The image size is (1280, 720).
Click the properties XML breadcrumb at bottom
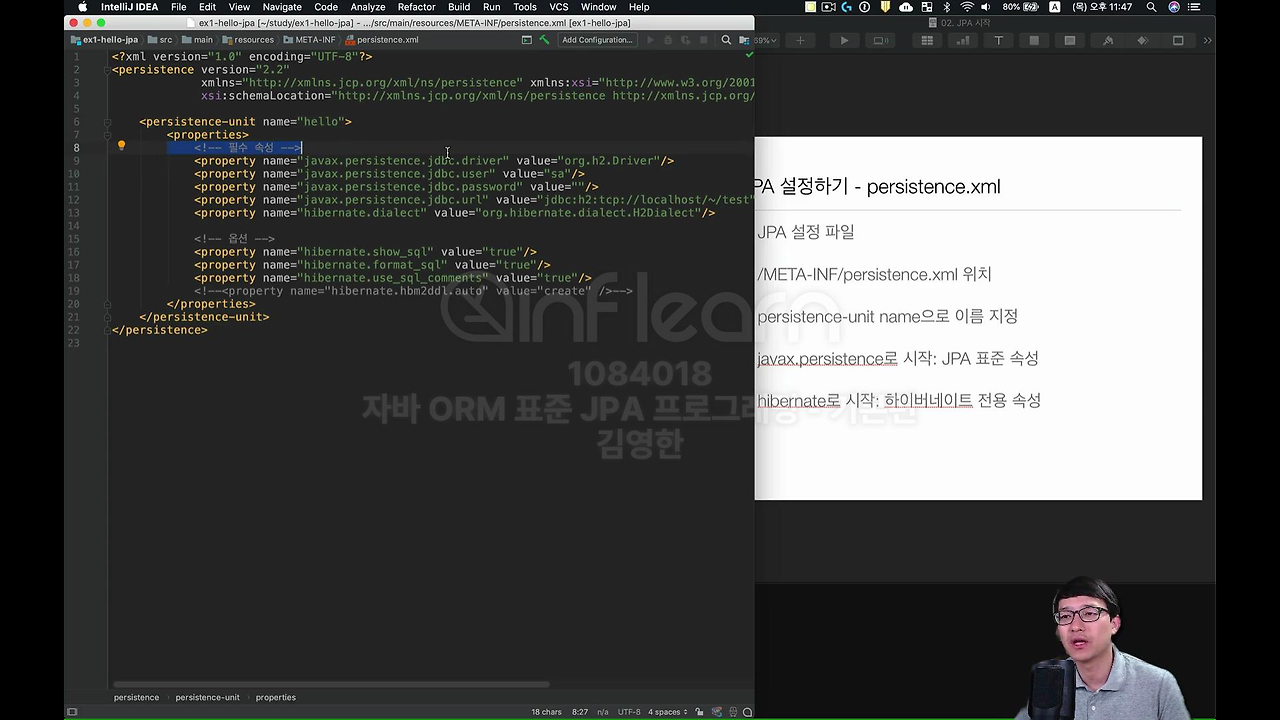tap(275, 697)
